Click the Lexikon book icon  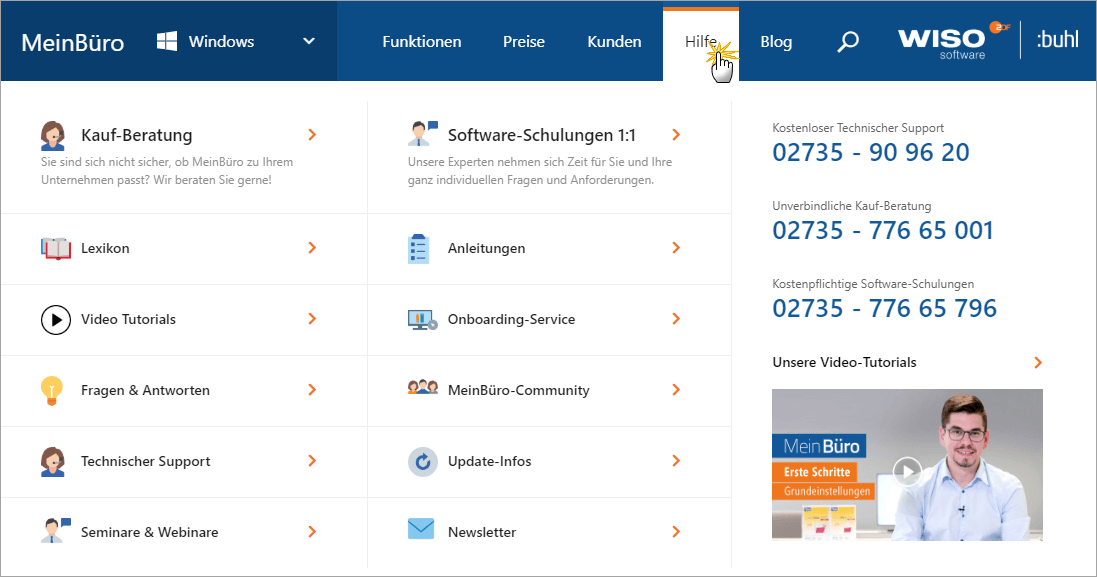pyautogui.click(x=56, y=248)
